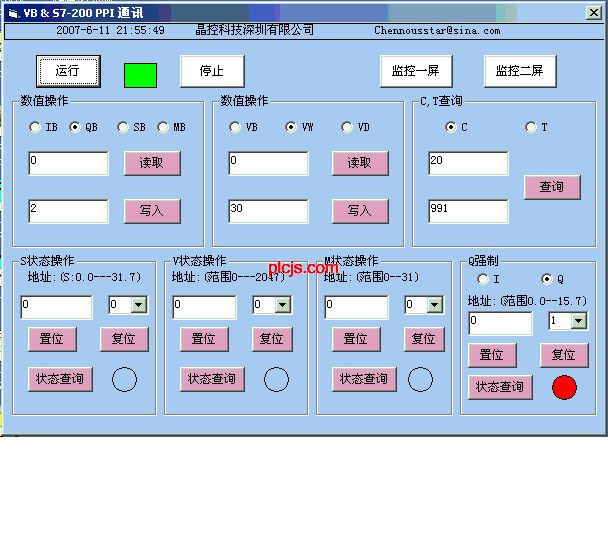
Task: Focus the address field in QB value group
Action: click(69, 163)
